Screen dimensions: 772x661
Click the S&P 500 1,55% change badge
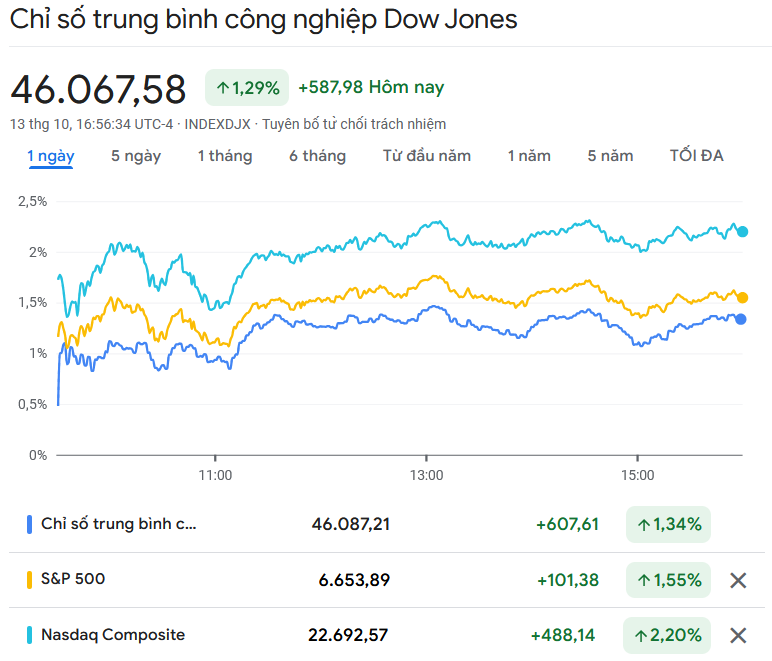point(668,580)
